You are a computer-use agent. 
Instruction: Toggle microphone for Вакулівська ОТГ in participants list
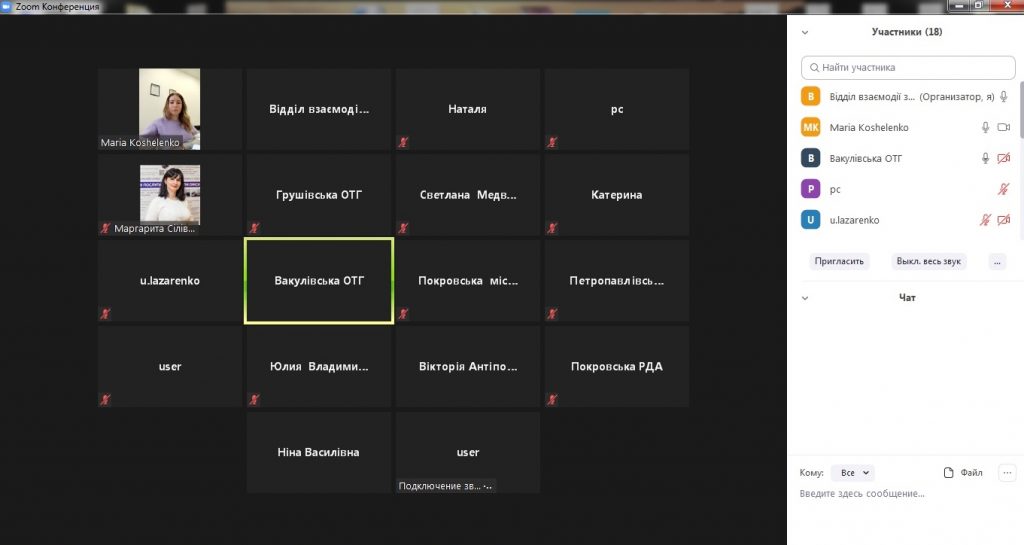pyautogui.click(x=985, y=158)
